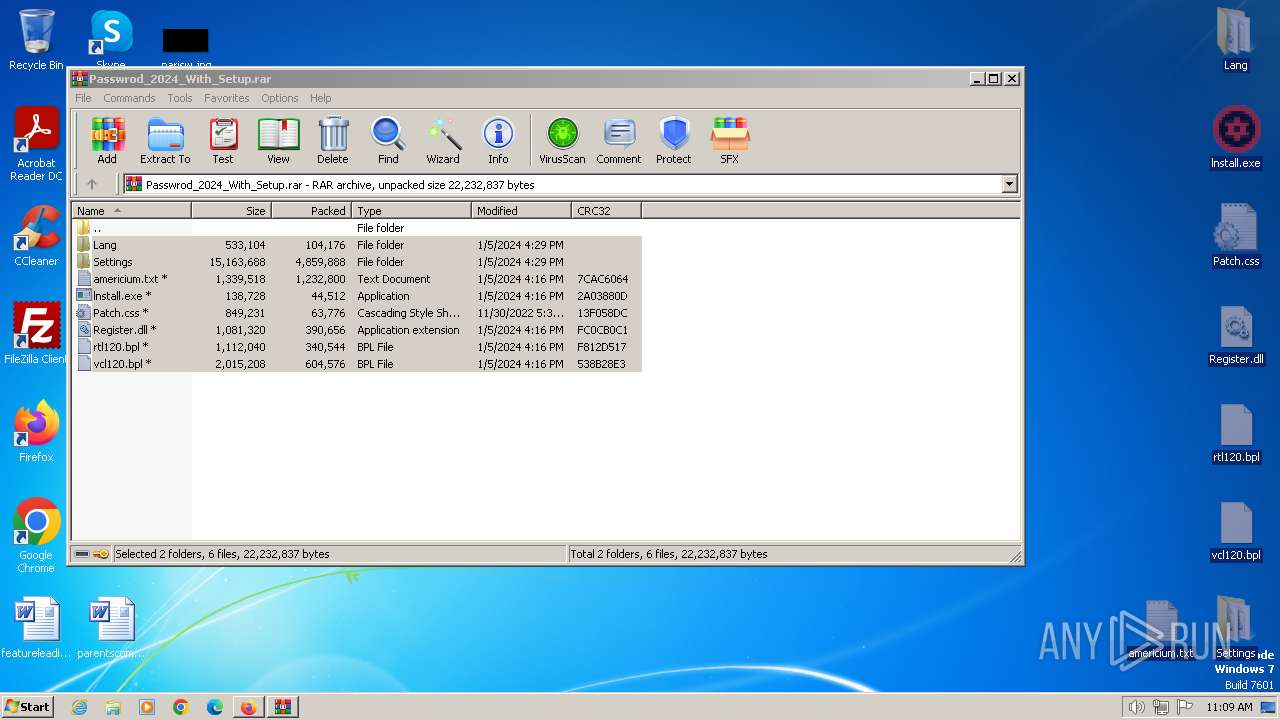
Task: Show archive Info
Action: click(498, 140)
